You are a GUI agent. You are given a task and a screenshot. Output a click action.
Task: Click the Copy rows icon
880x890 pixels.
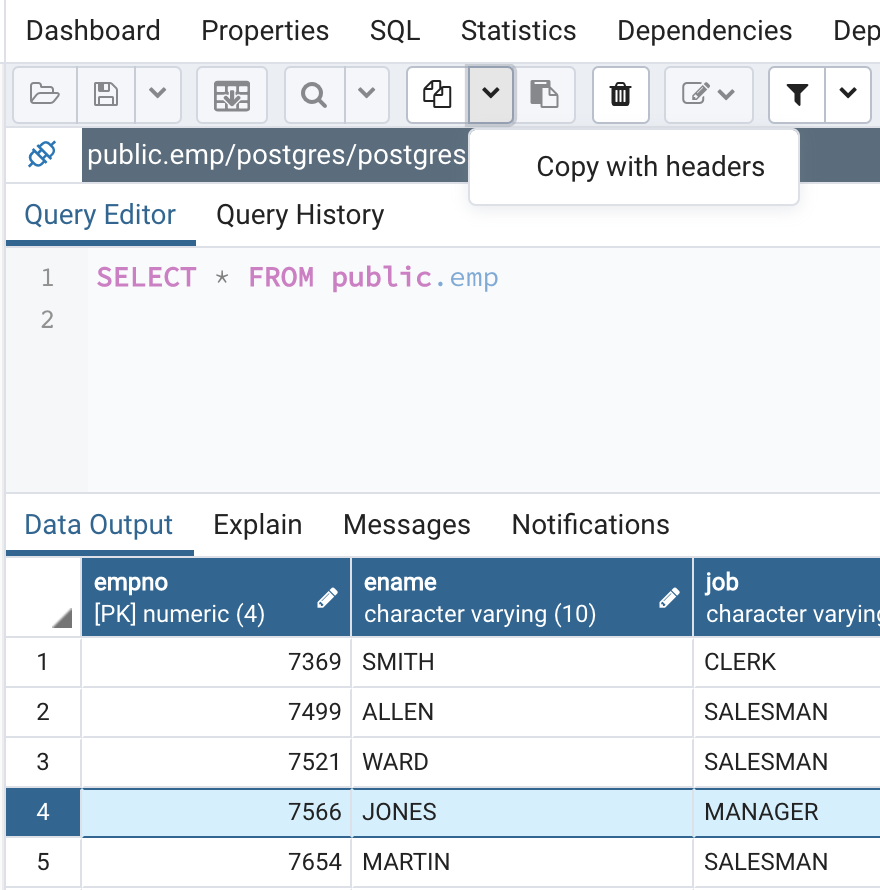pyautogui.click(x=437, y=95)
